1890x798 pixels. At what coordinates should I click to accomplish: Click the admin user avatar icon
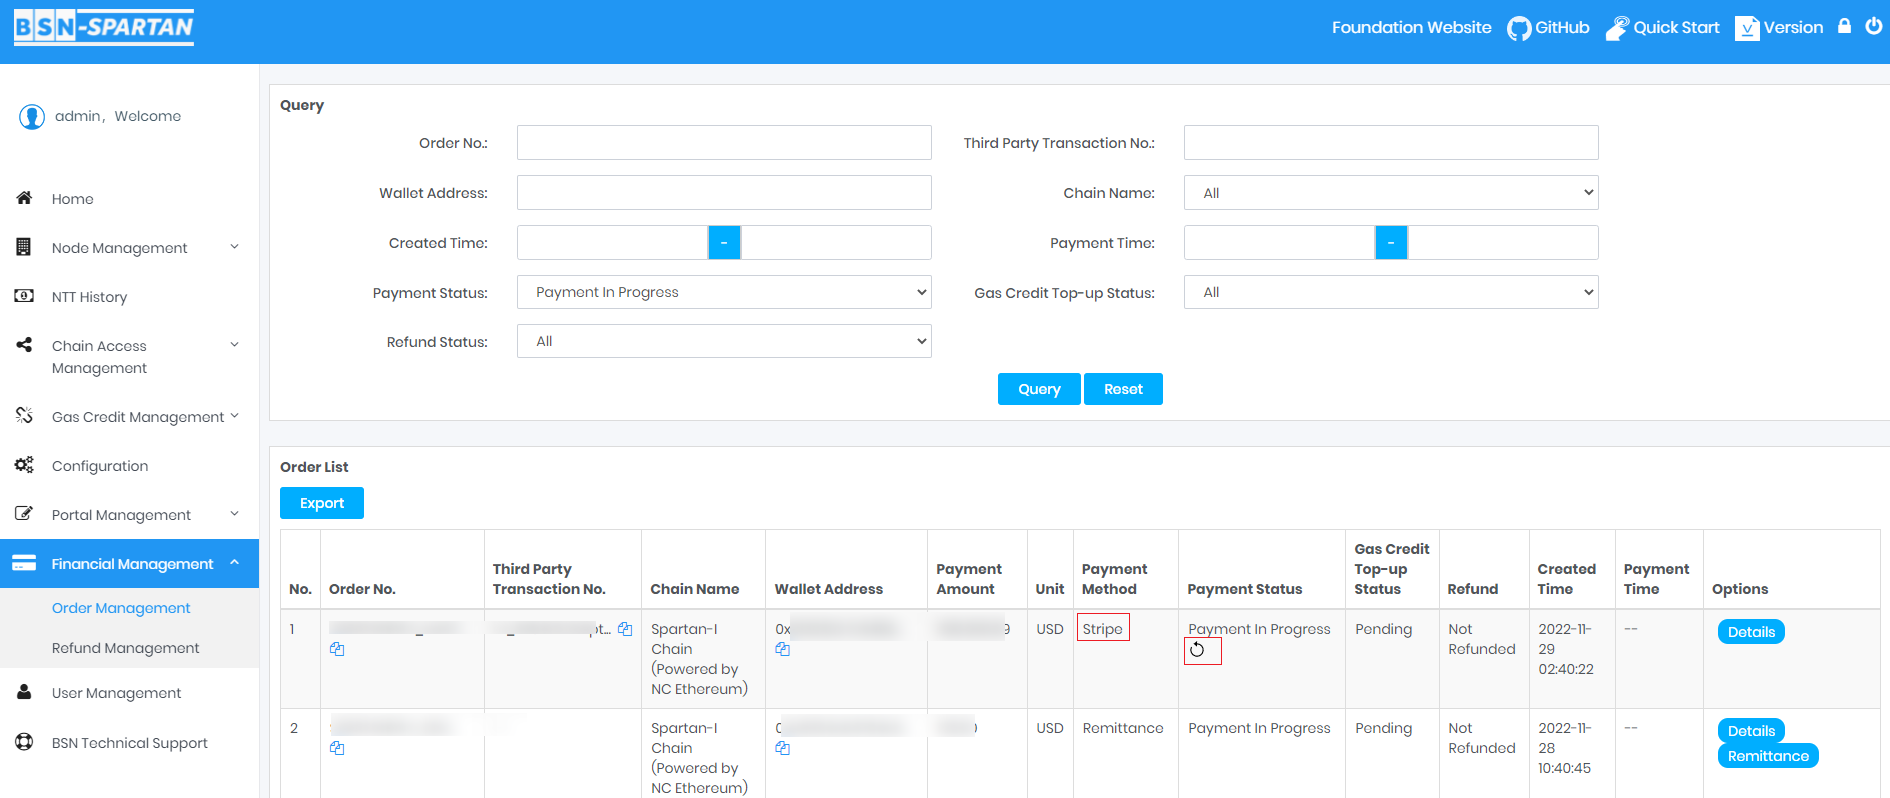(32, 117)
